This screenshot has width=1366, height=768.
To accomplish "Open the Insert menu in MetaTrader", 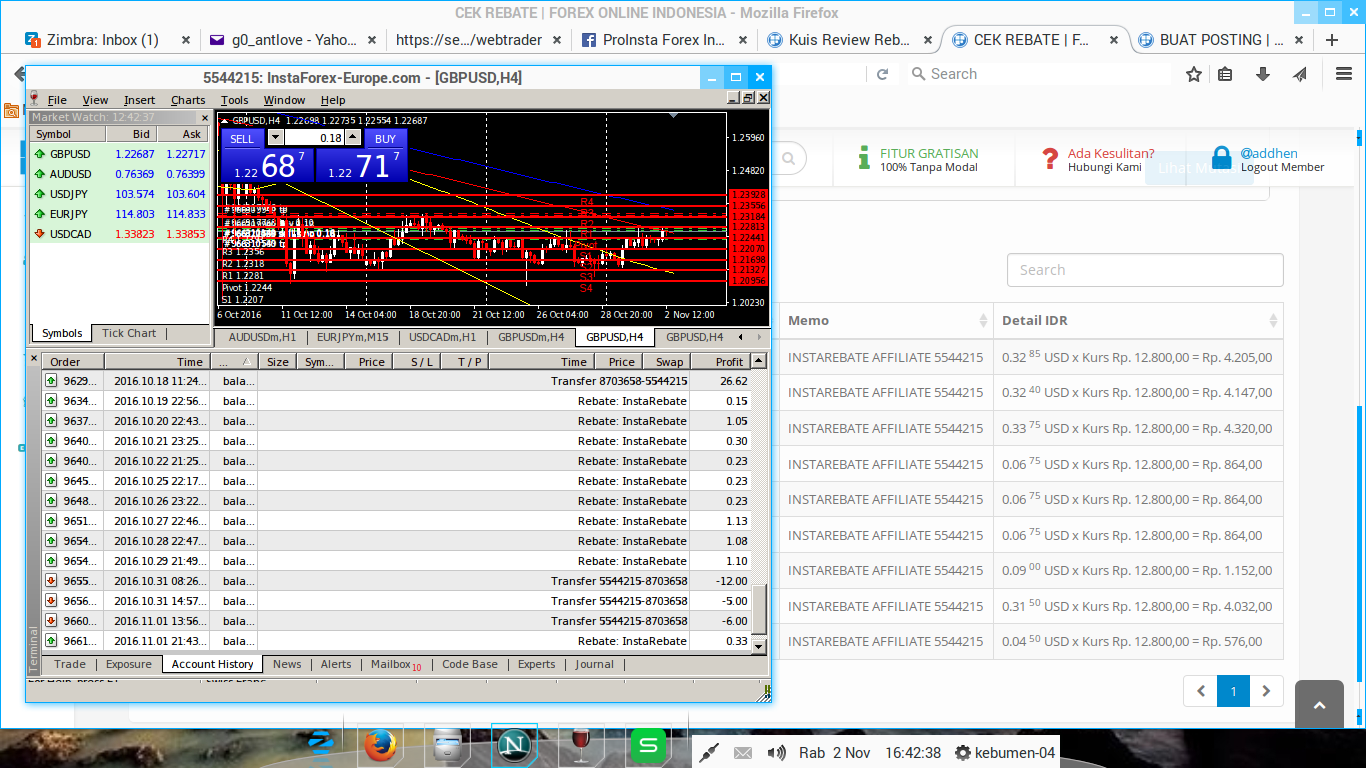I will (139, 100).
